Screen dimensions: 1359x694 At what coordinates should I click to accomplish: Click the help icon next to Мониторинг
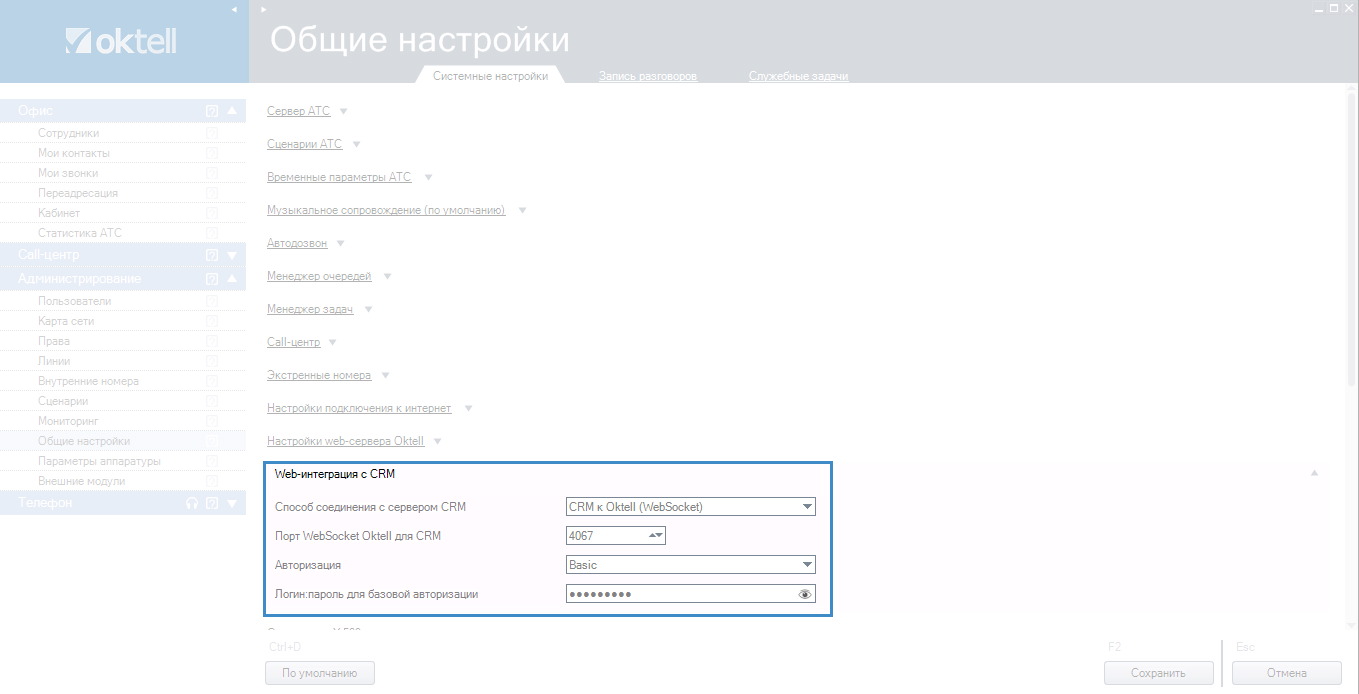pos(212,421)
